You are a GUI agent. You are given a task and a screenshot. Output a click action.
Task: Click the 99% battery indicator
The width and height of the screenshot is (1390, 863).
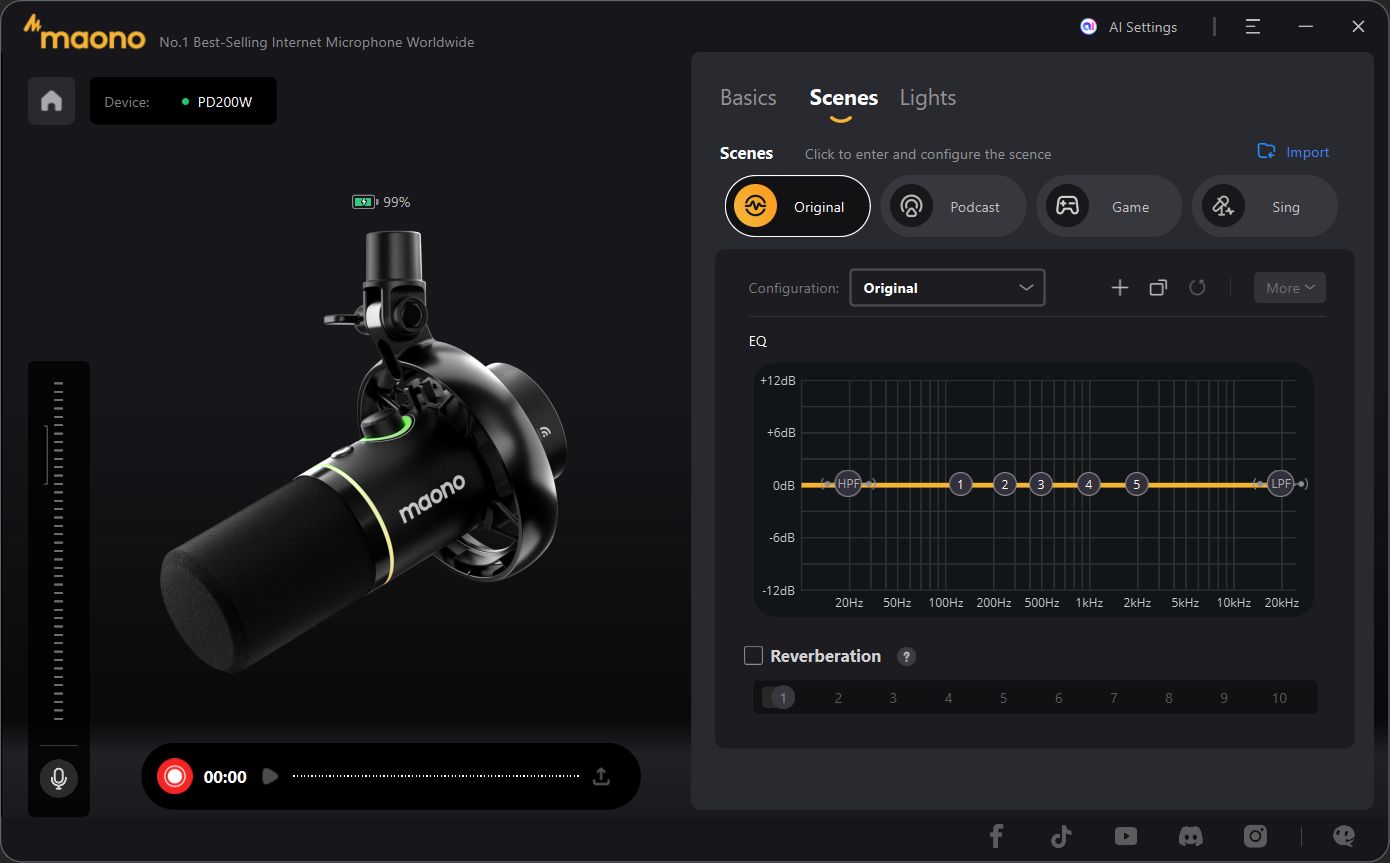381,202
